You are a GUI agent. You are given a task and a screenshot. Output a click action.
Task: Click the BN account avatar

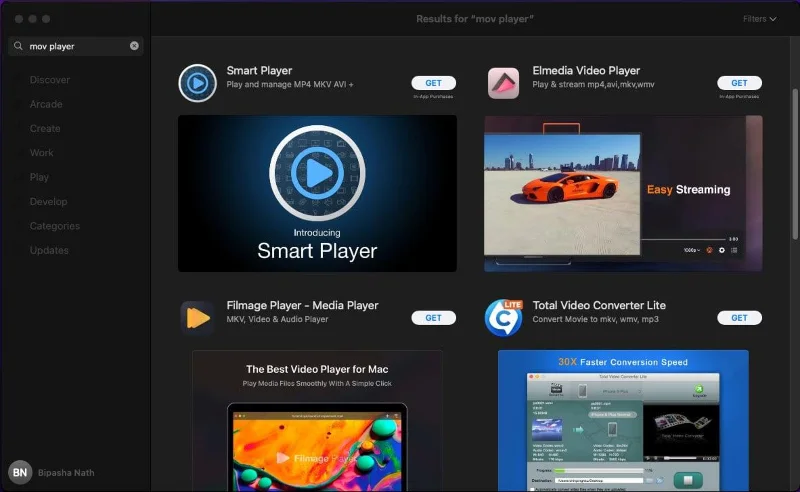click(20, 473)
